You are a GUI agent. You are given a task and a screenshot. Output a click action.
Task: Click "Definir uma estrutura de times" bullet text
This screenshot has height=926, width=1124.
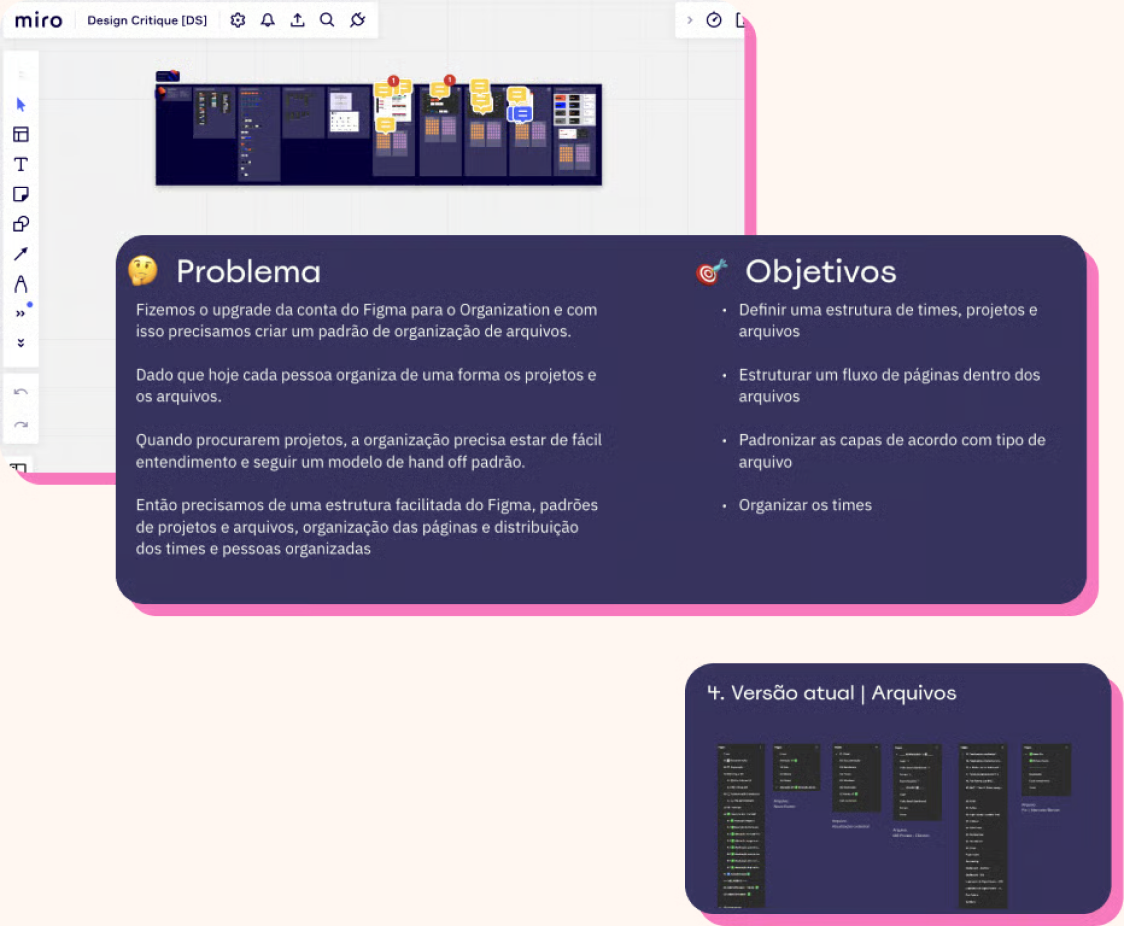(888, 320)
